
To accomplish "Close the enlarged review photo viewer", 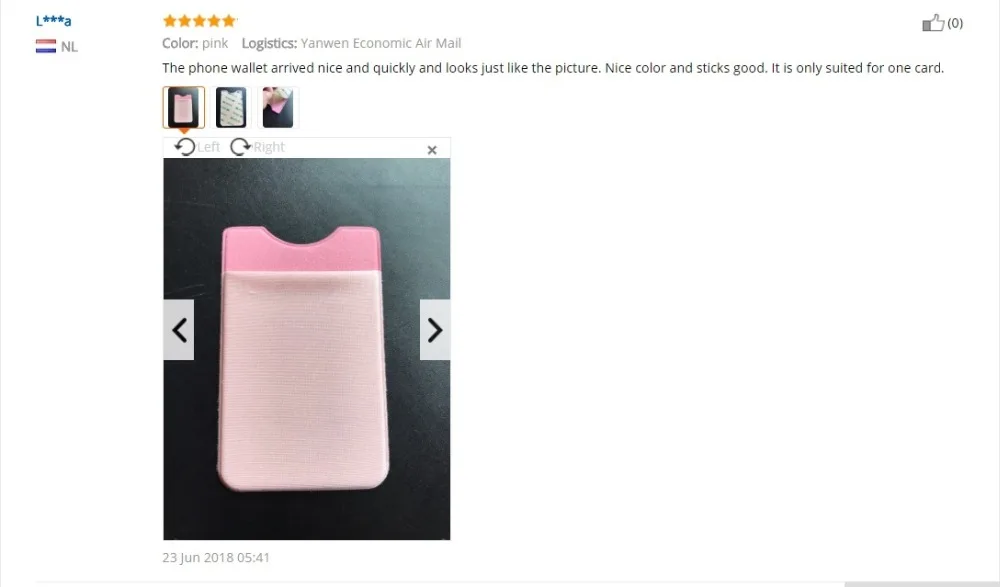I will (432, 150).
